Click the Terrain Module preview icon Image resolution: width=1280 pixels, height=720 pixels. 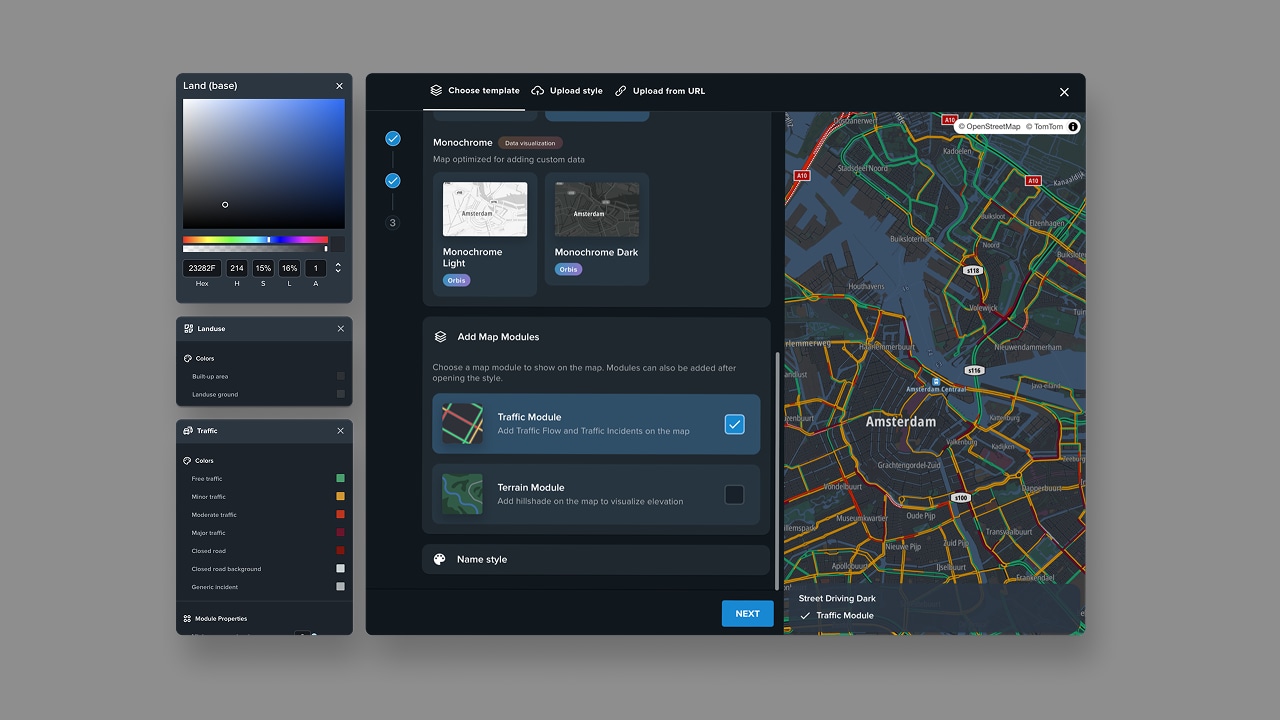462,494
